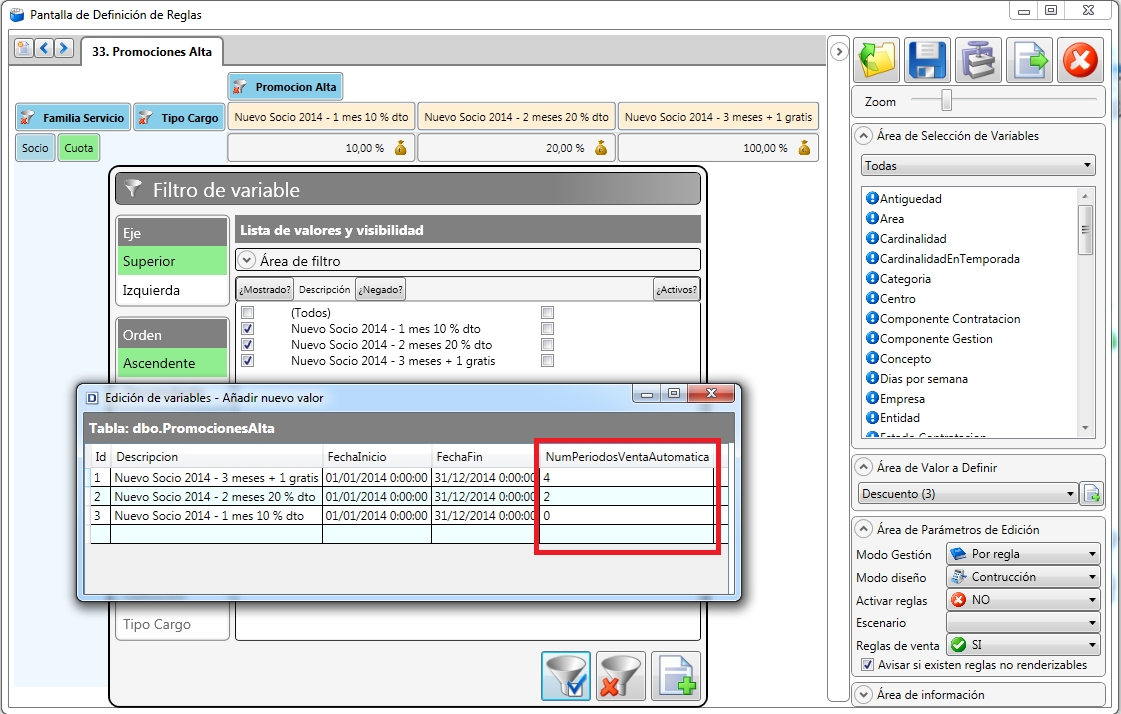Open the 'Todas' variables dropdown
Viewport: 1121px width, 714px height.
click(978, 165)
